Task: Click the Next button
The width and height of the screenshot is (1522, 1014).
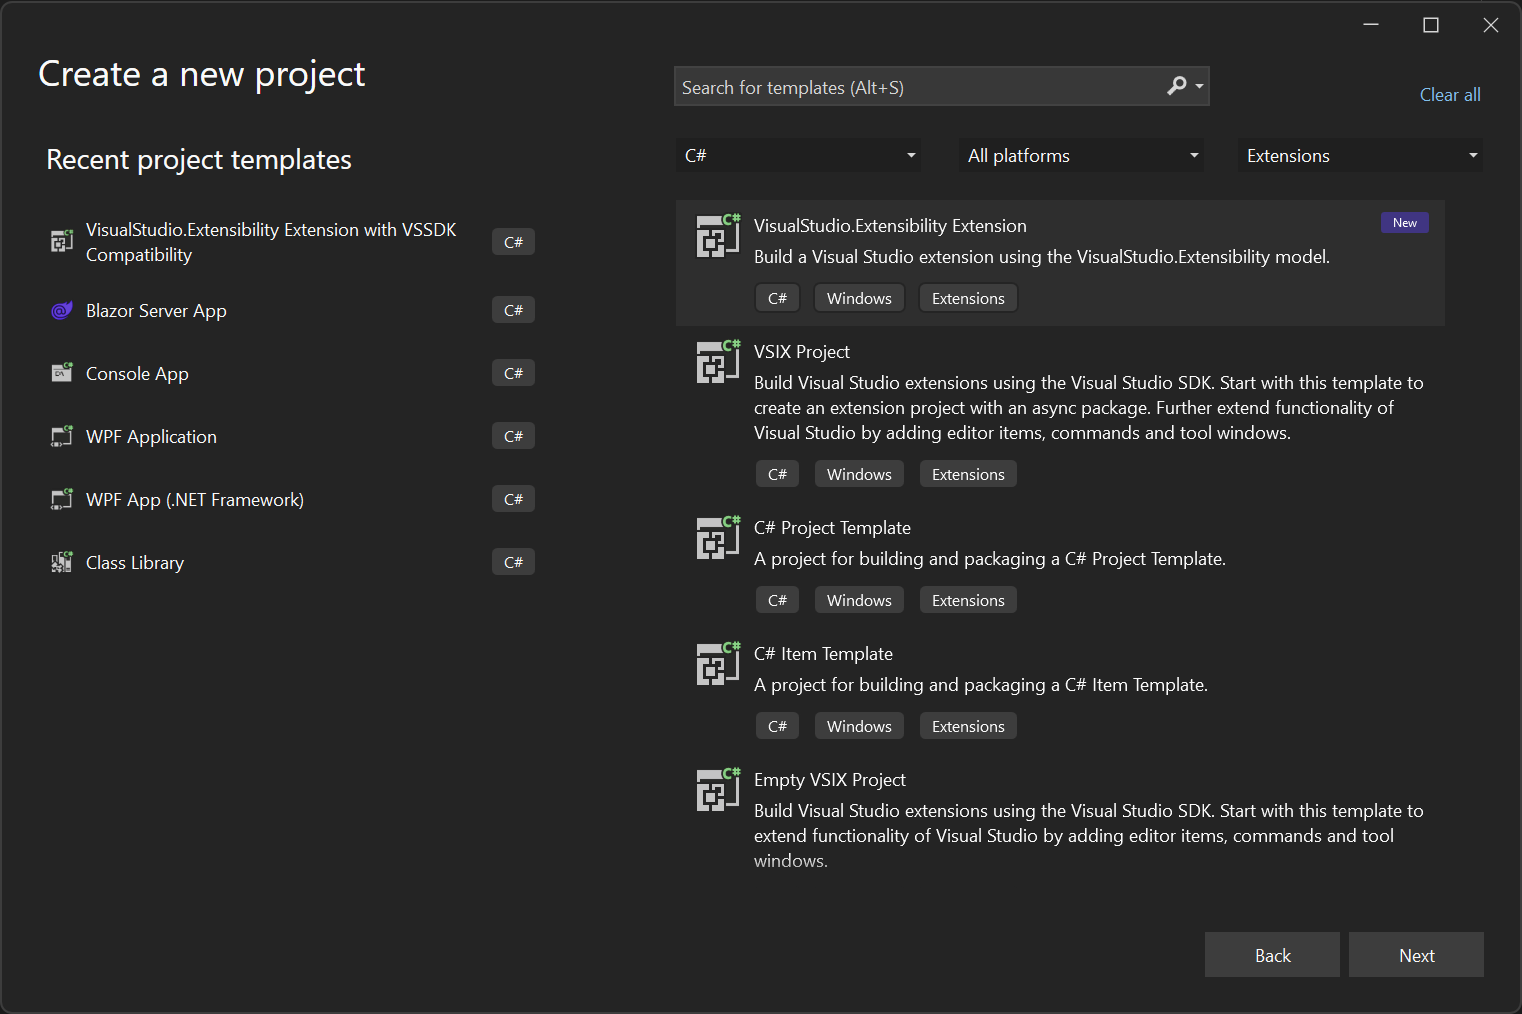Action: [1416, 955]
